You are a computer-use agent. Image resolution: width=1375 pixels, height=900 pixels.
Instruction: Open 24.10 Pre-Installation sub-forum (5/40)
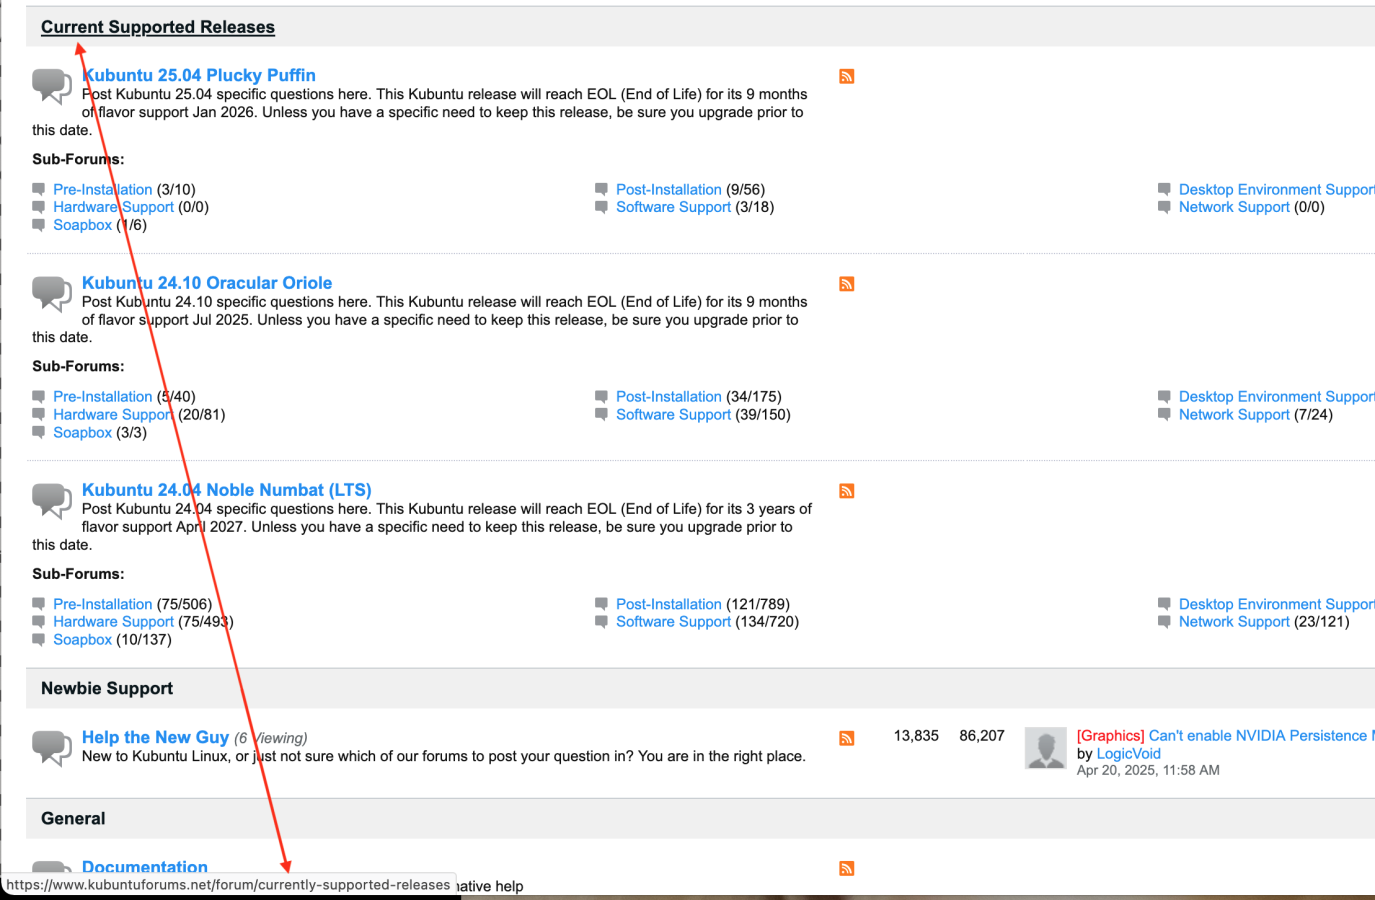click(103, 397)
